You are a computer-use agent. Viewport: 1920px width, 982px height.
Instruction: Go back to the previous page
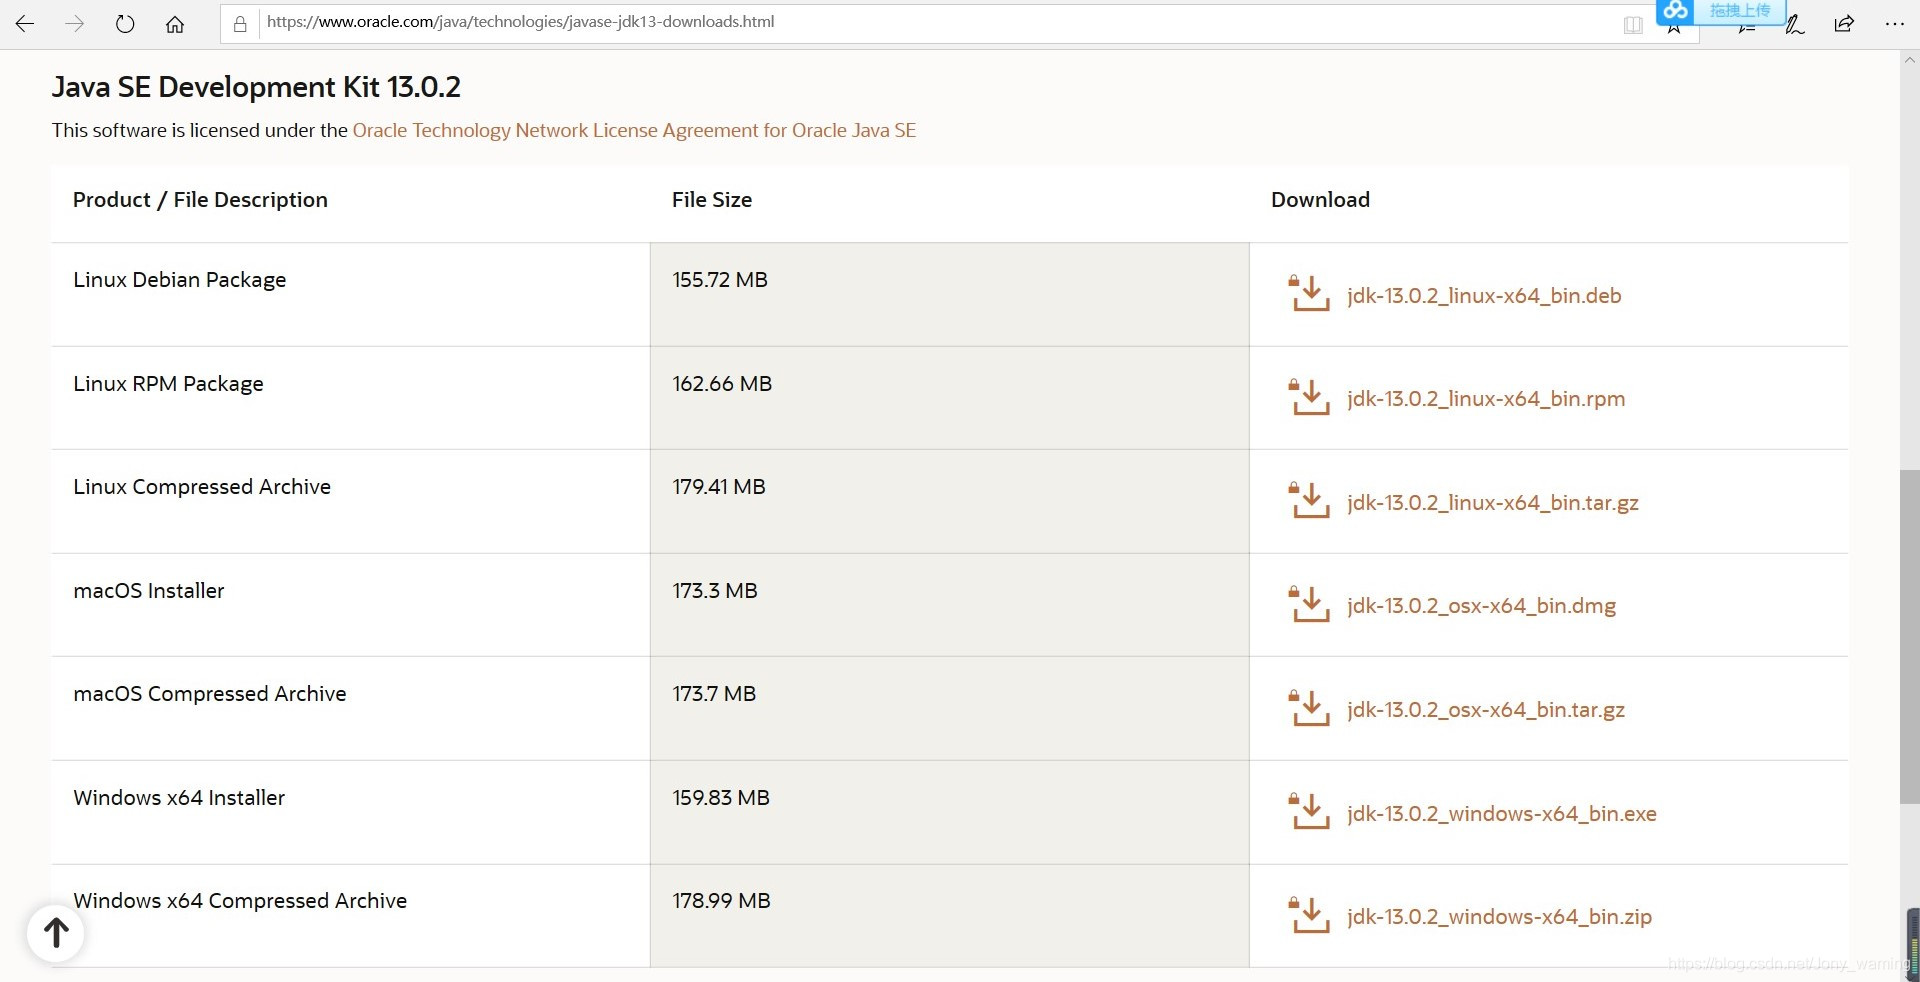(25, 24)
